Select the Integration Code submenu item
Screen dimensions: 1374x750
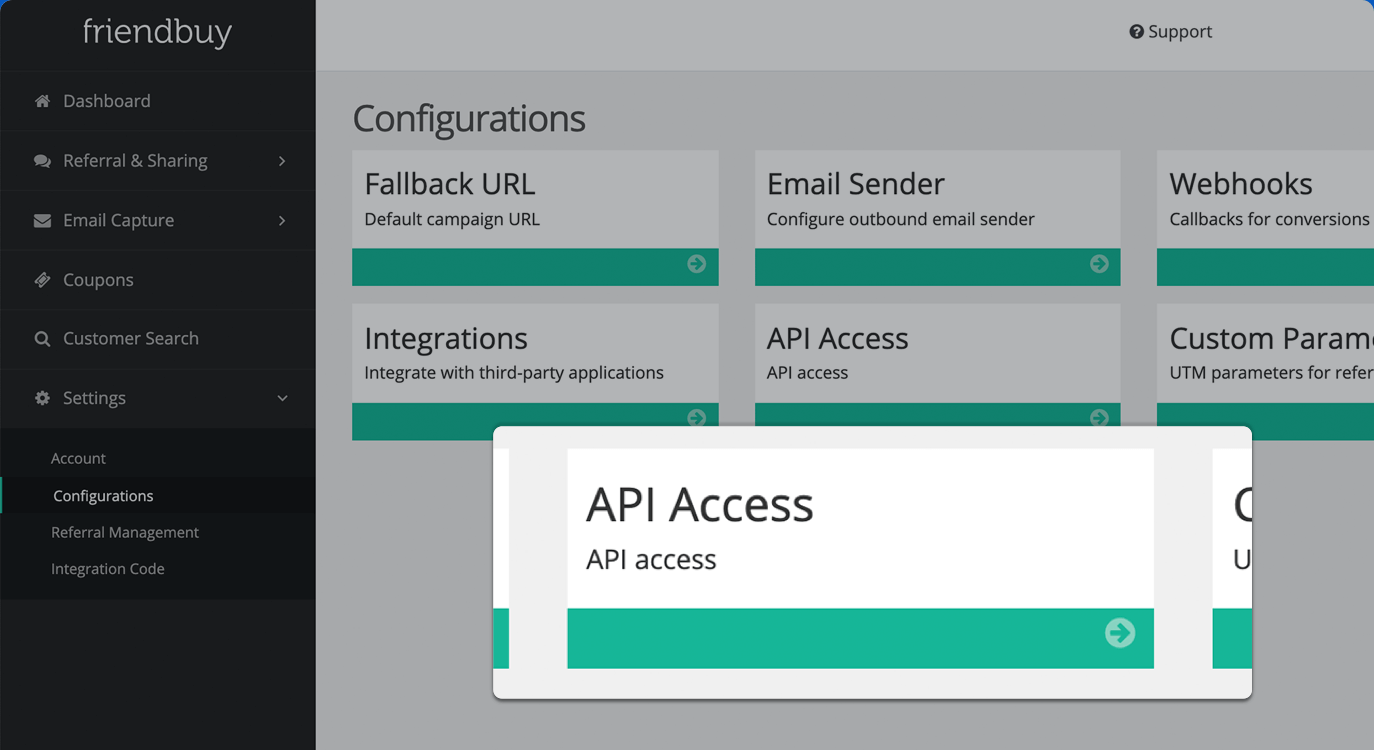click(108, 569)
